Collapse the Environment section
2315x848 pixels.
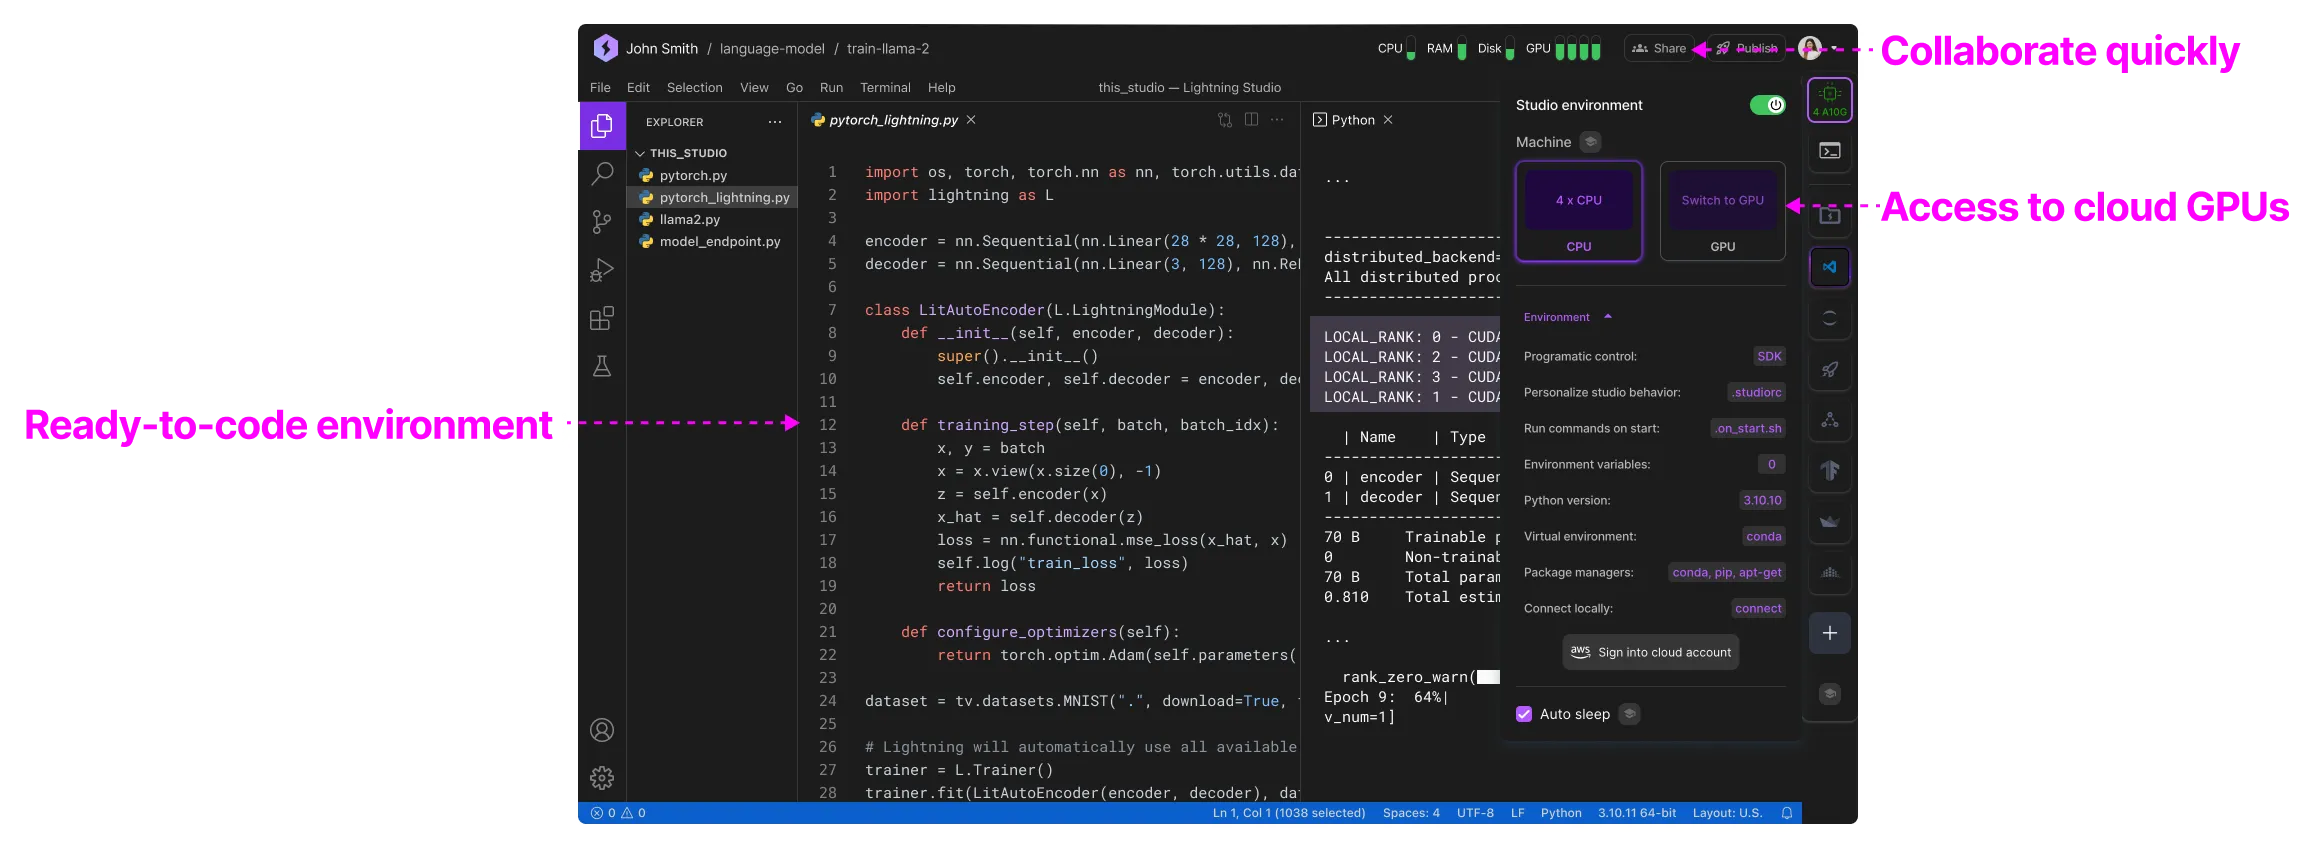point(1567,317)
